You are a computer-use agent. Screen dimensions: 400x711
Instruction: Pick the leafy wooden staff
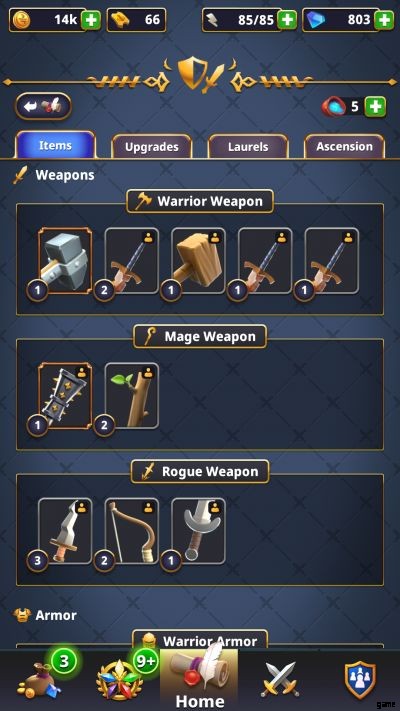[132, 395]
